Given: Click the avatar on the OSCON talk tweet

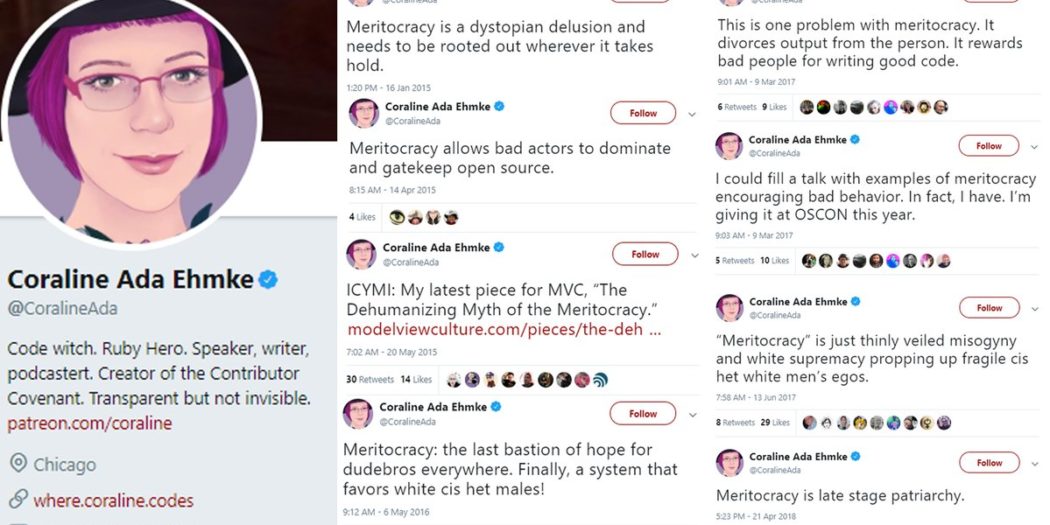Looking at the screenshot, I should (729, 146).
